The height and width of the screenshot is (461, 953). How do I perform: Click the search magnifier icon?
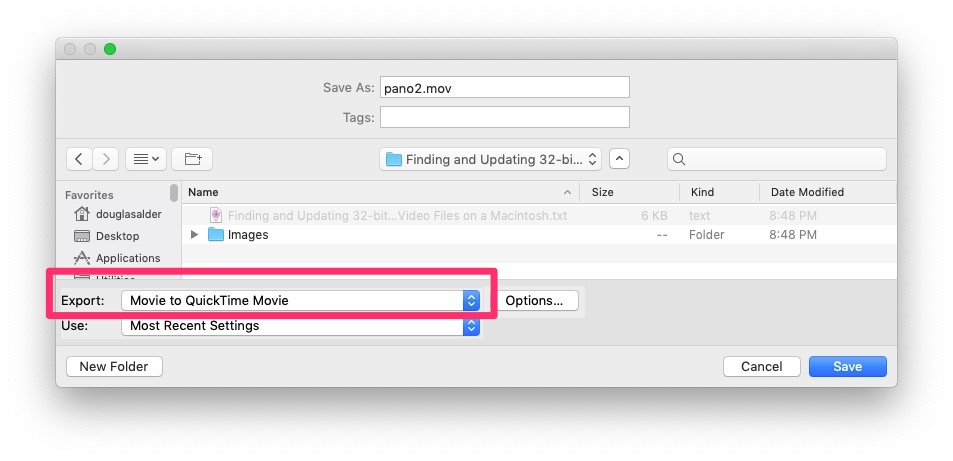click(x=679, y=159)
